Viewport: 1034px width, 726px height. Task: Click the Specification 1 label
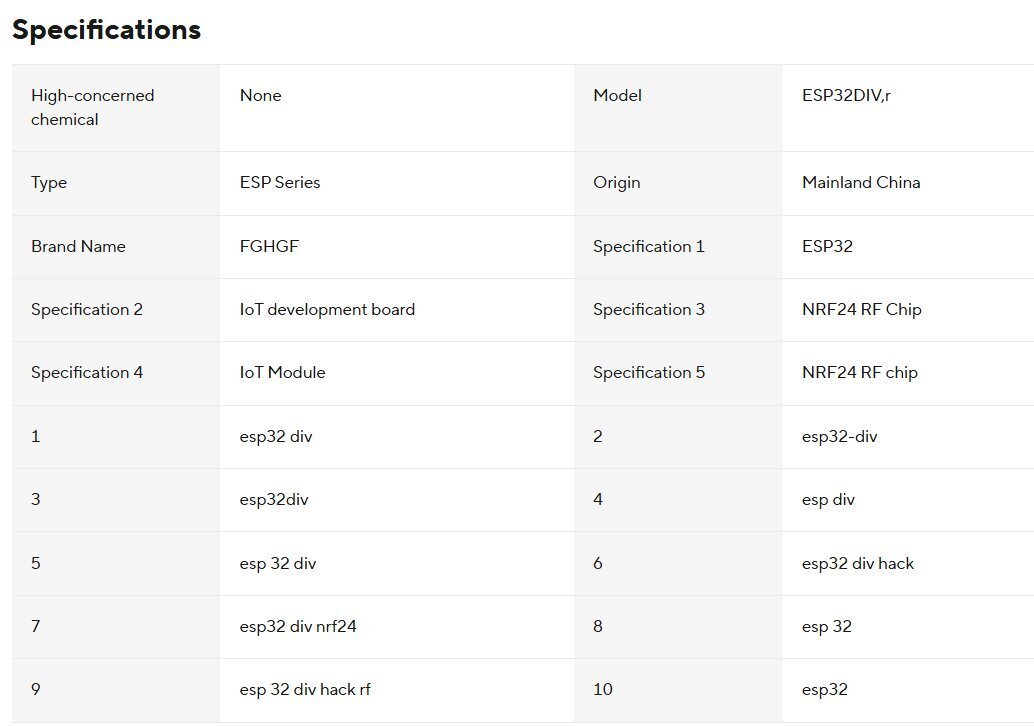648,246
